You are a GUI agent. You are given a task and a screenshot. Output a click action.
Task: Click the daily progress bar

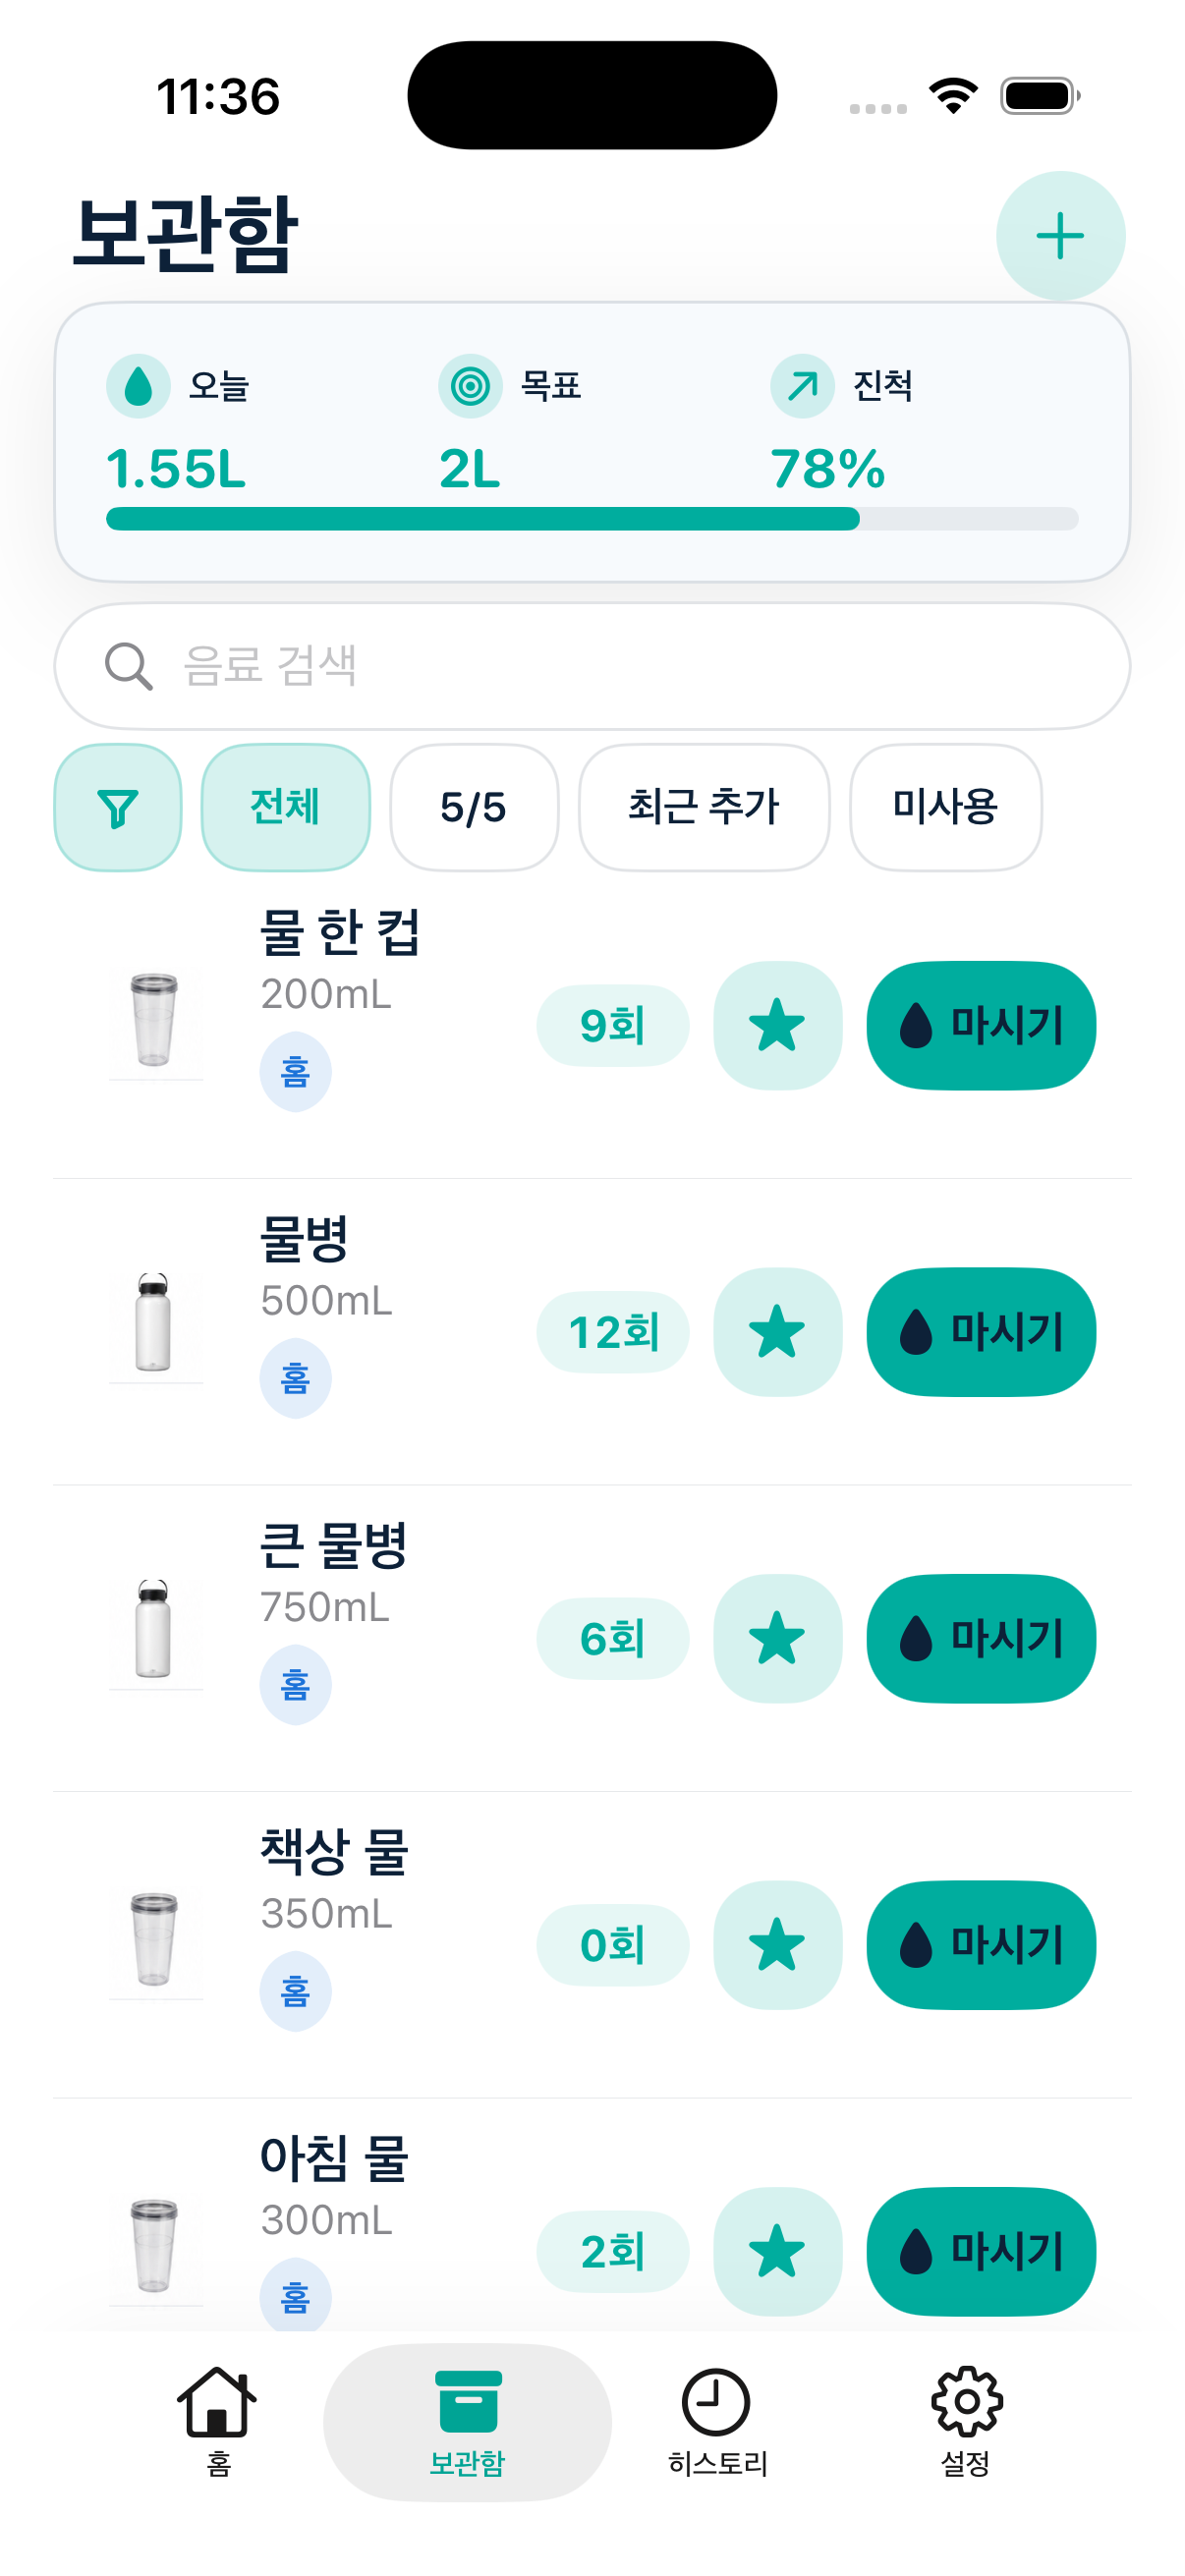[x=592, y=518]
